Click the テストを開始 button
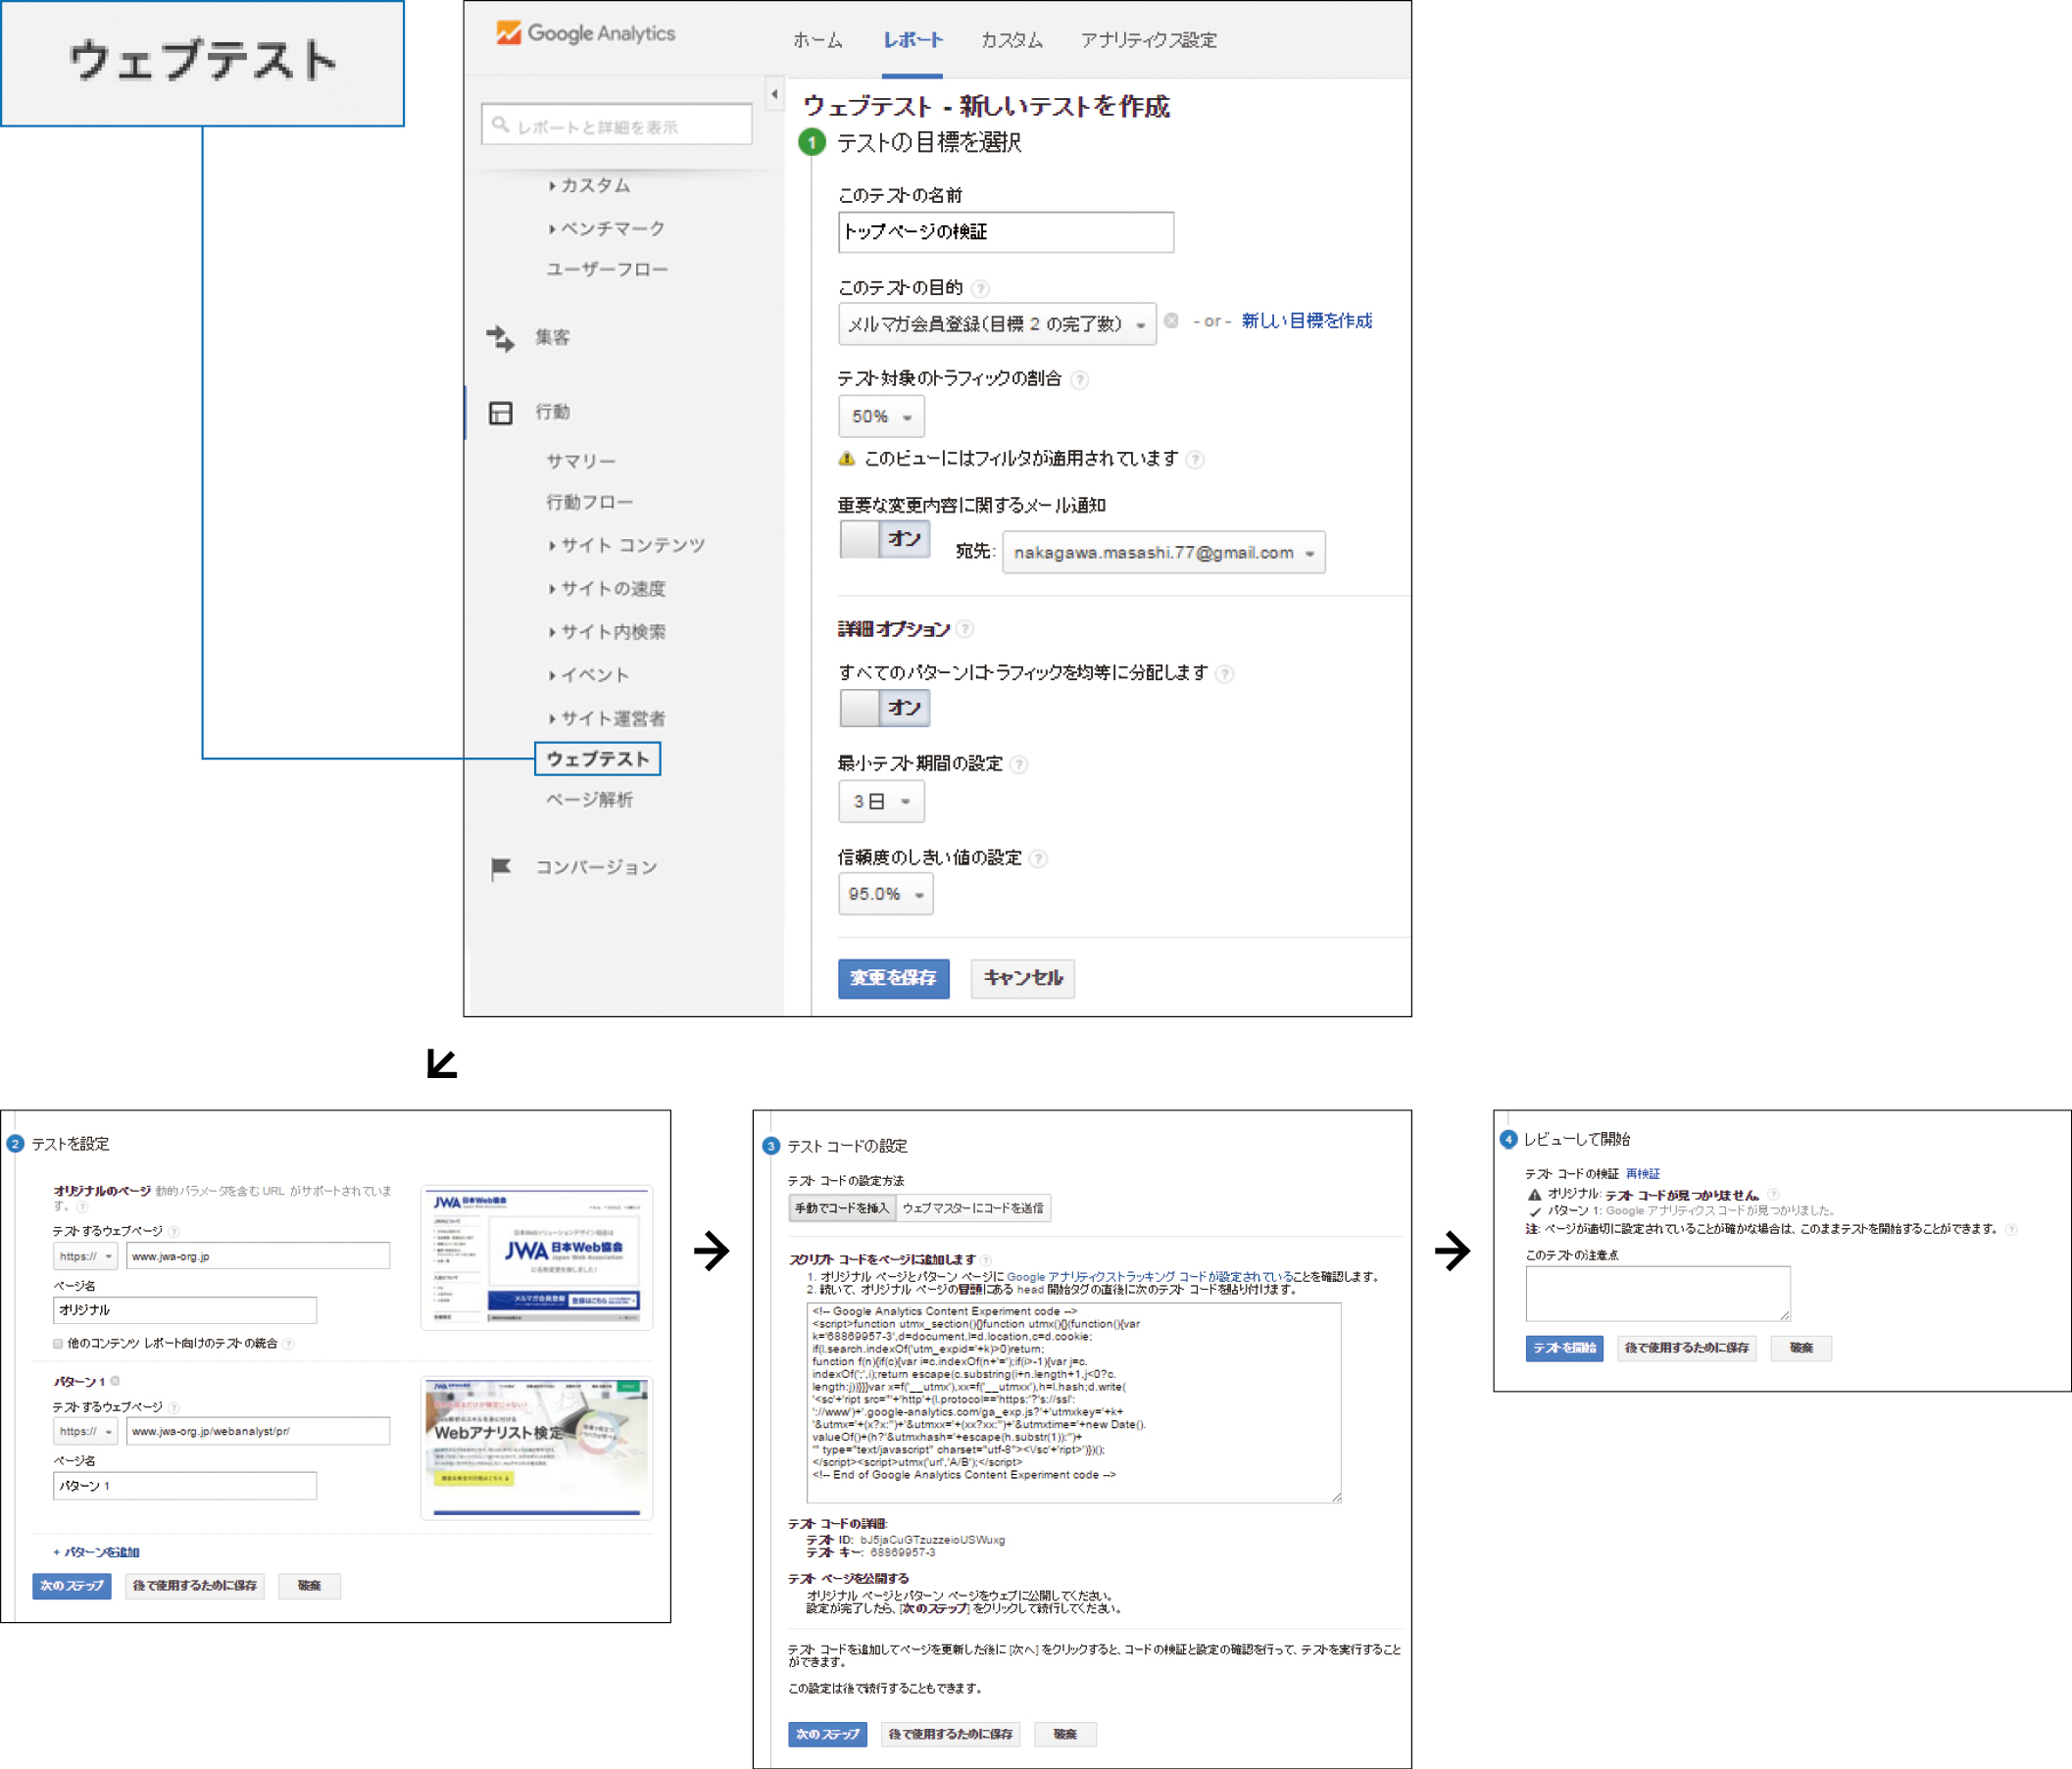Image resolution: width=2072 pixels, height=1769 pixels. click(x=1564, y=1348)
